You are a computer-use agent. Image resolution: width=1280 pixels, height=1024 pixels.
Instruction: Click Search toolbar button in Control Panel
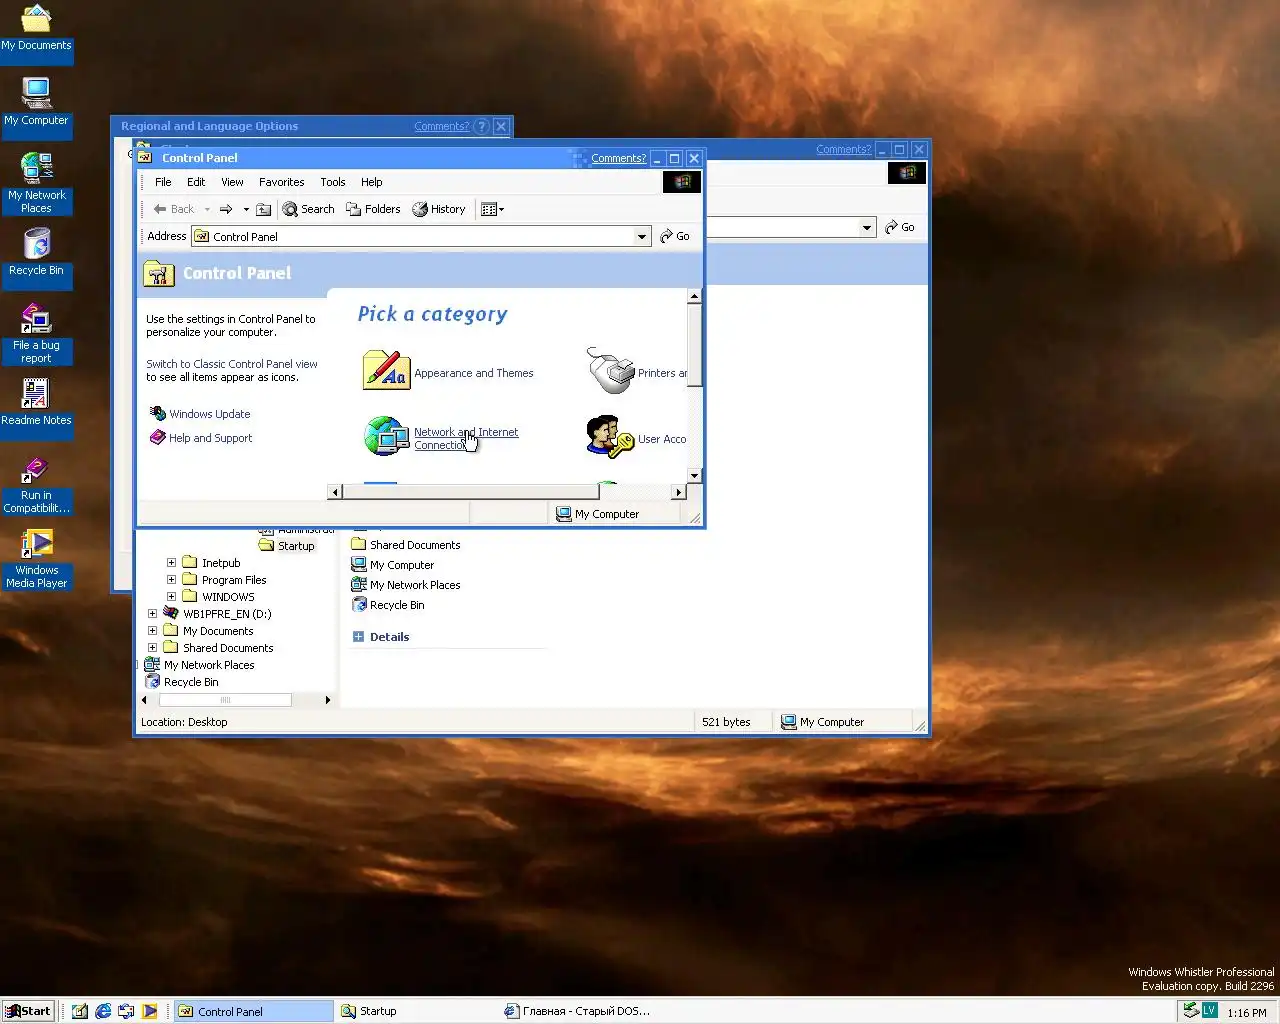[x=308, y=209]
